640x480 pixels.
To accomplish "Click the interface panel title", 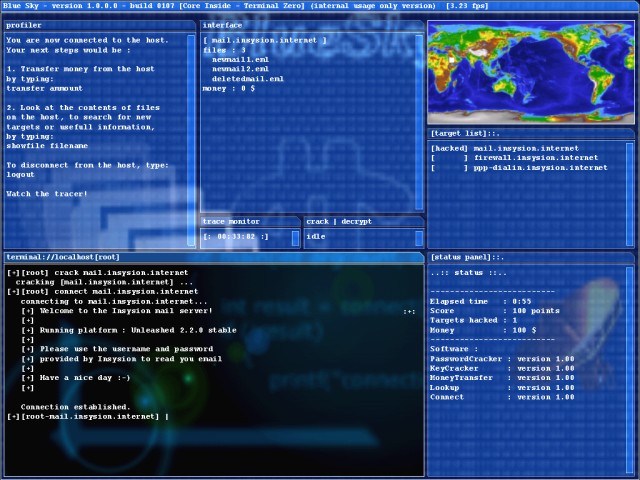I will pos(222,25).
